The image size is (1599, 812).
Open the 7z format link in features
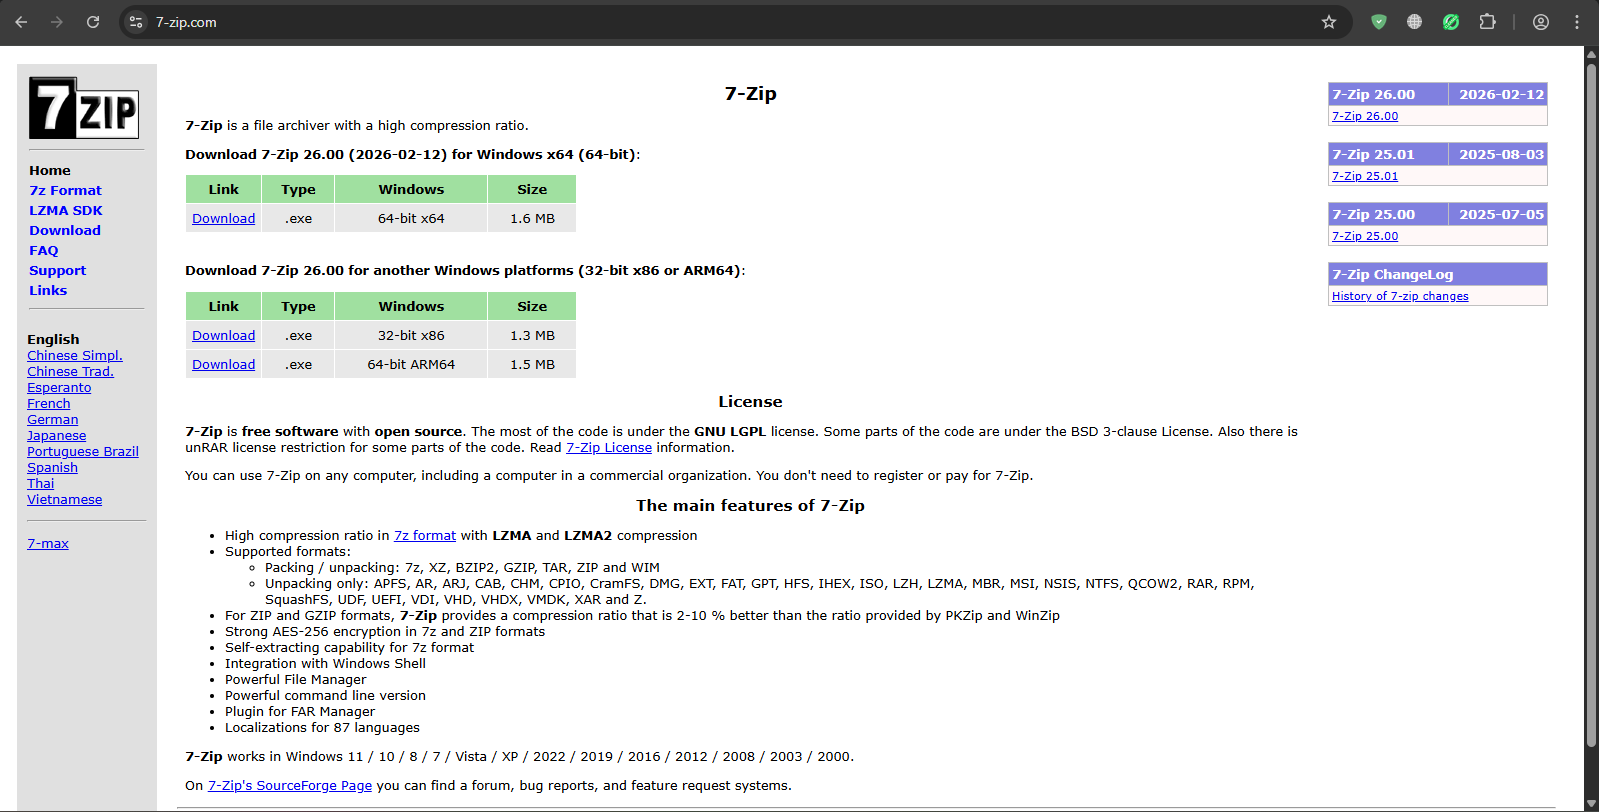(425, 536)
